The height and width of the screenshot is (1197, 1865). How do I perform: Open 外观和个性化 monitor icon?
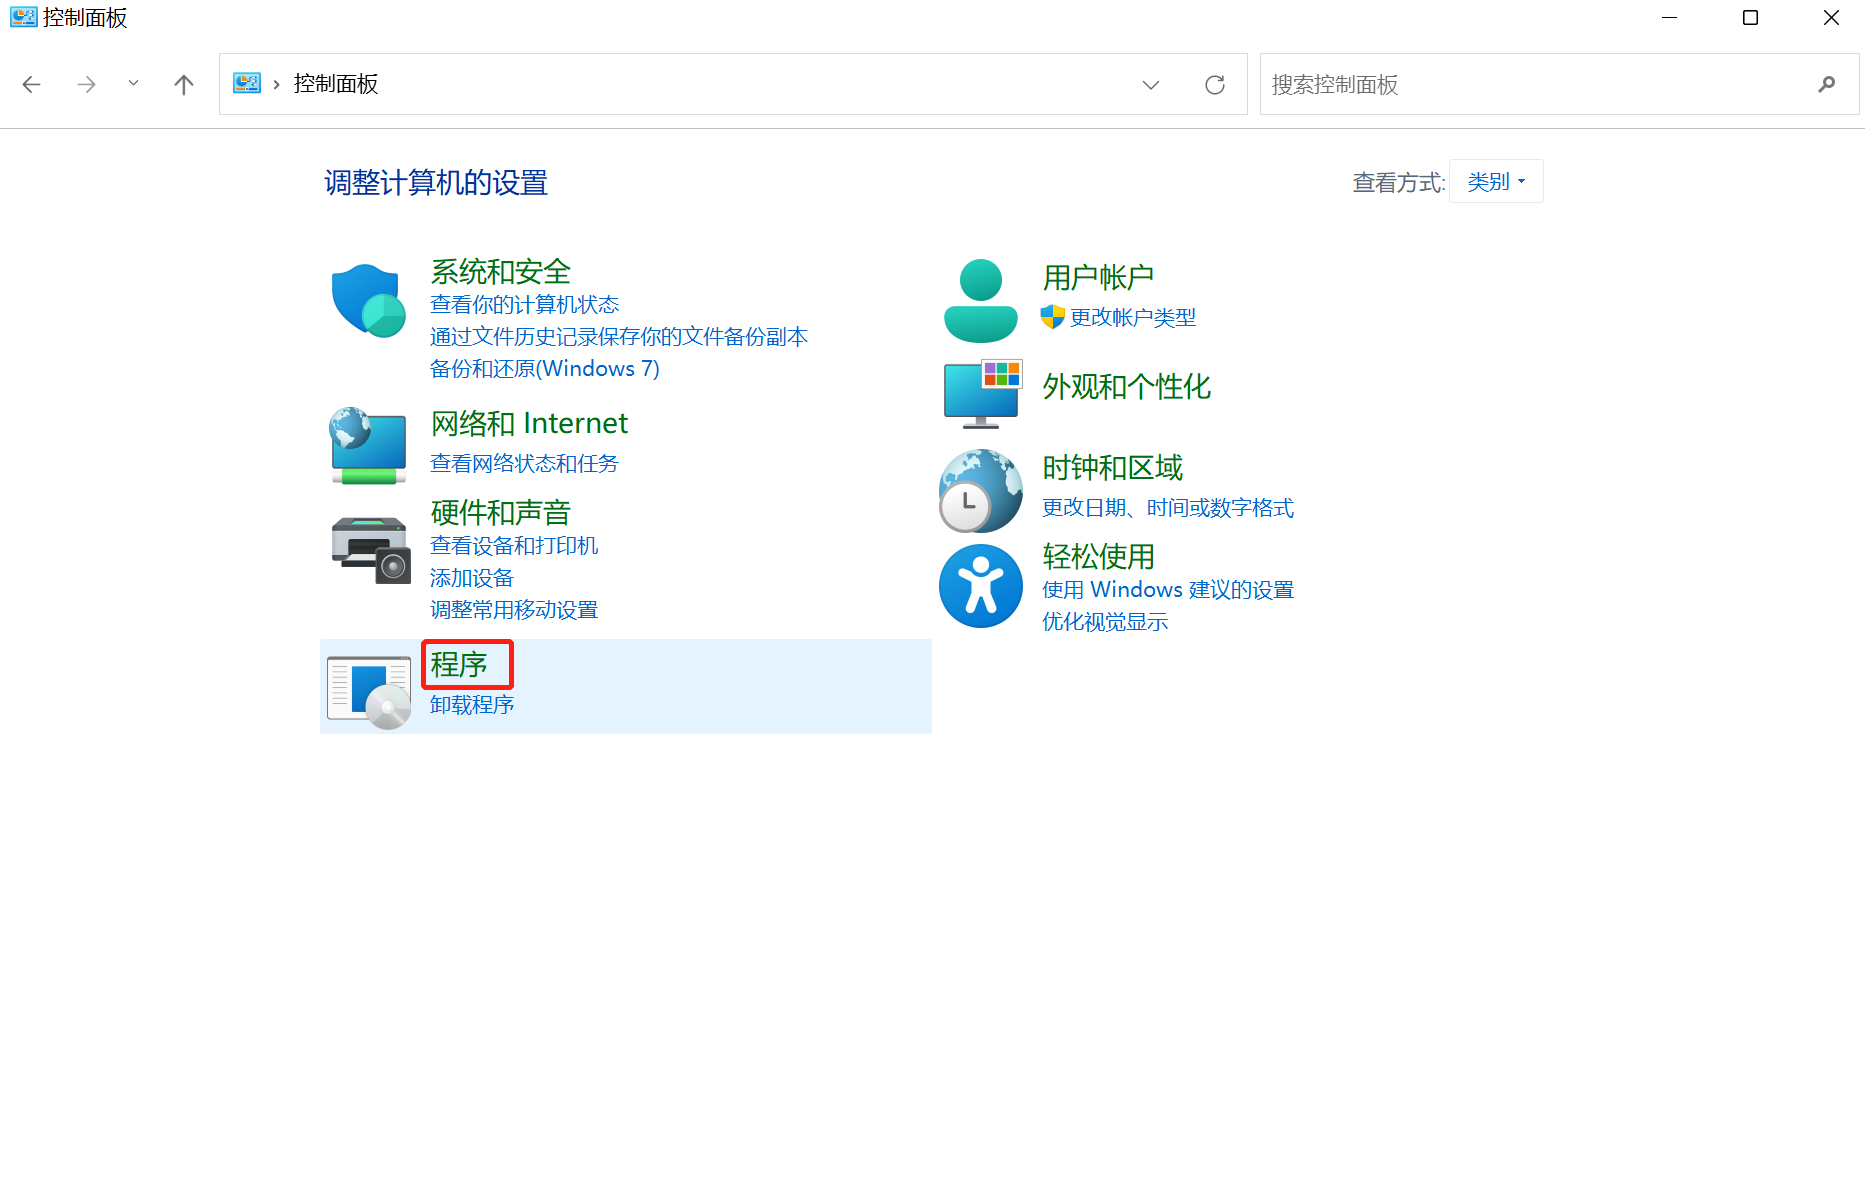pyautogui.click(x=982, y=392)
